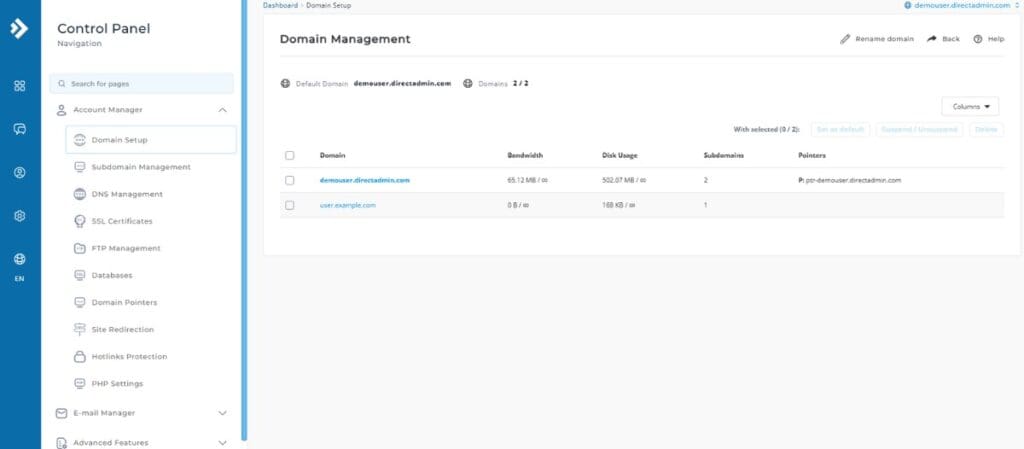Open the Columns dropdown

970,106
